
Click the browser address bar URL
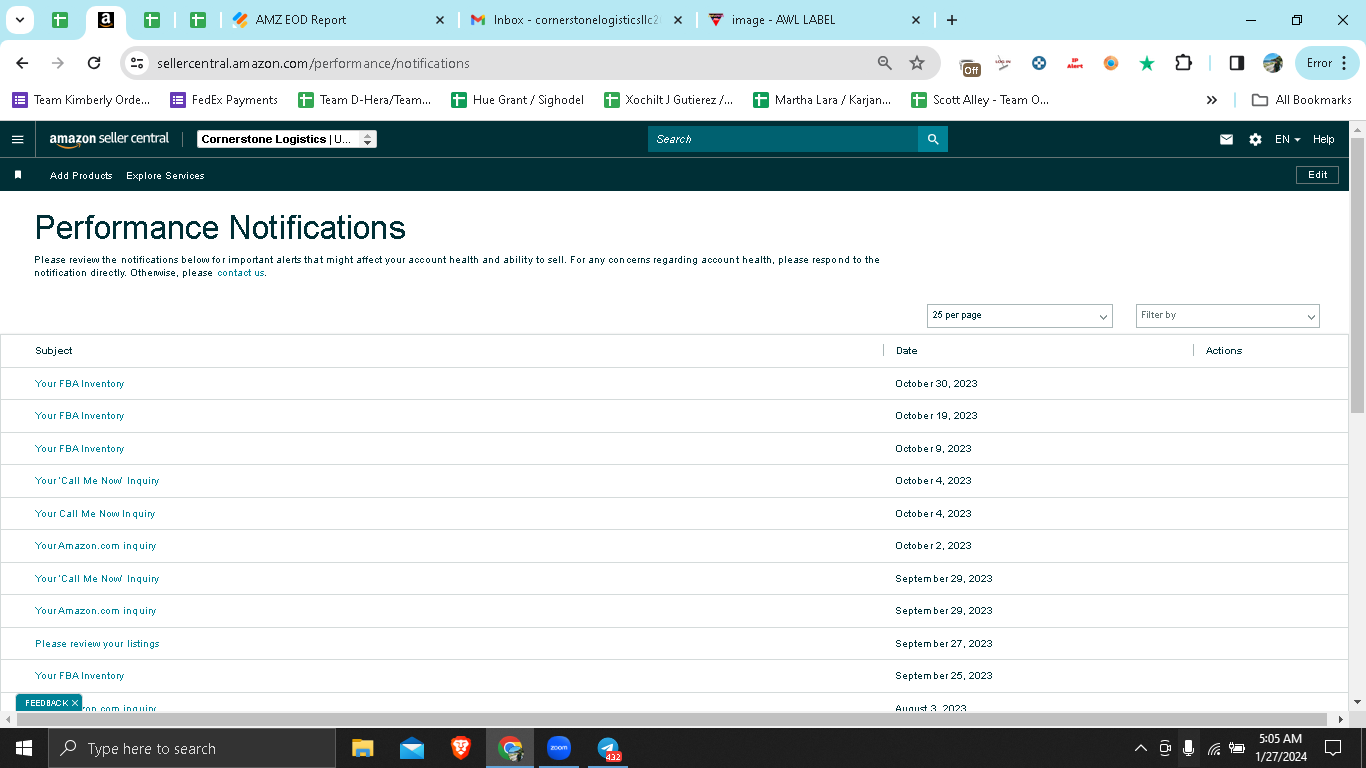tap(313, 63)
